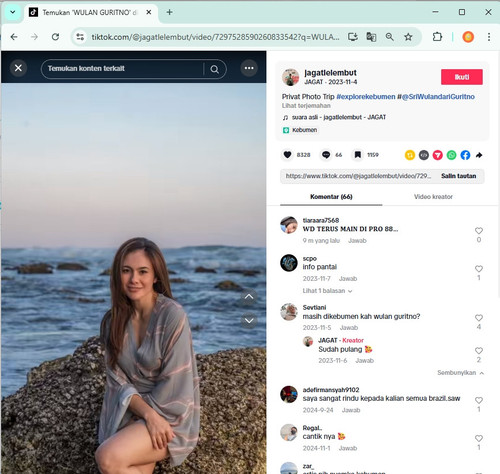
Task: Like Regal's 'cantik nya' comment
Action: pyautogui.click(x=479, y=438)
